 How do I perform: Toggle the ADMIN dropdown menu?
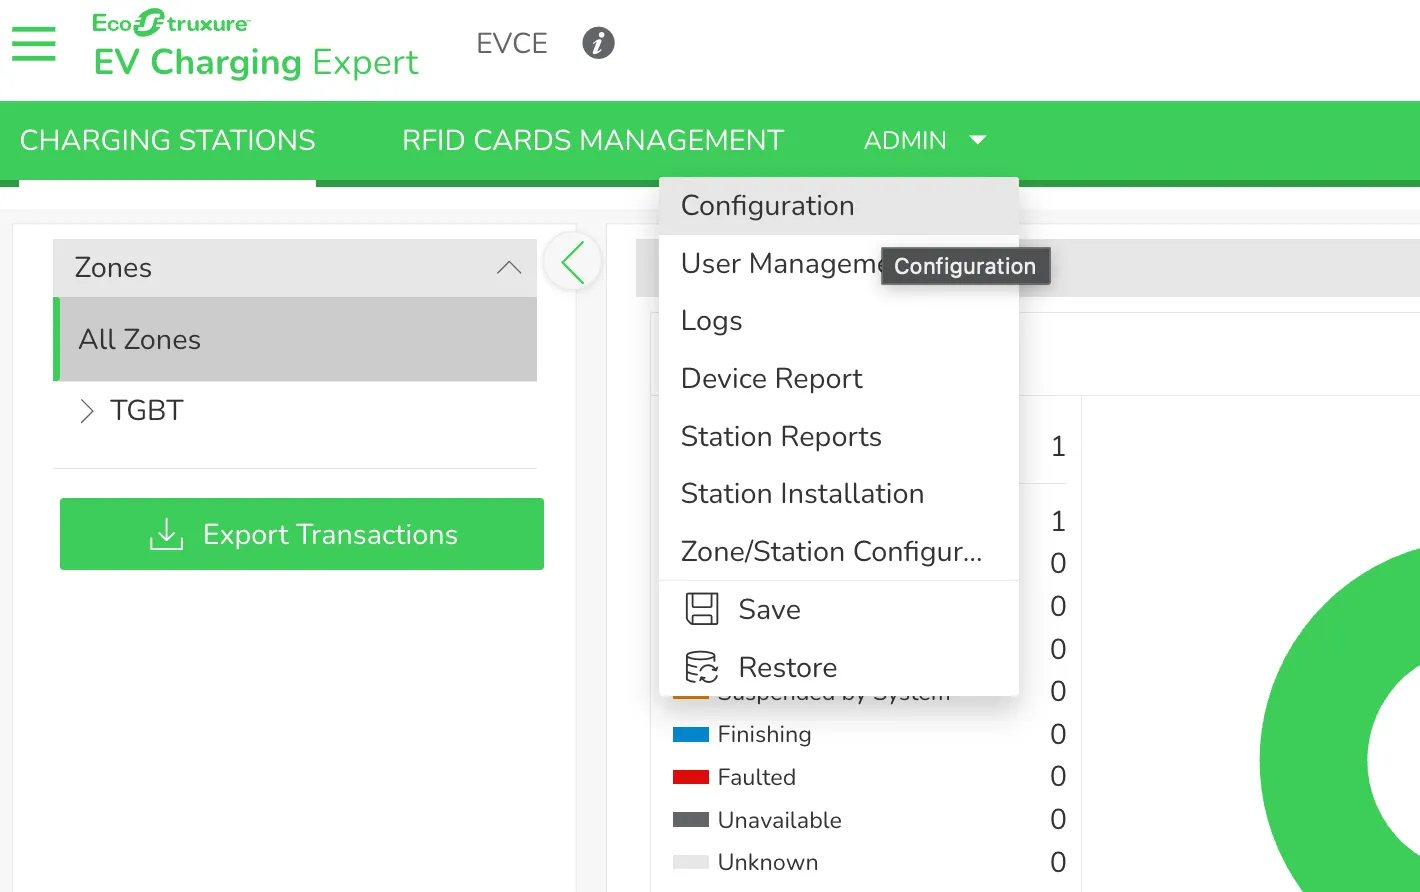click(925, 141)
